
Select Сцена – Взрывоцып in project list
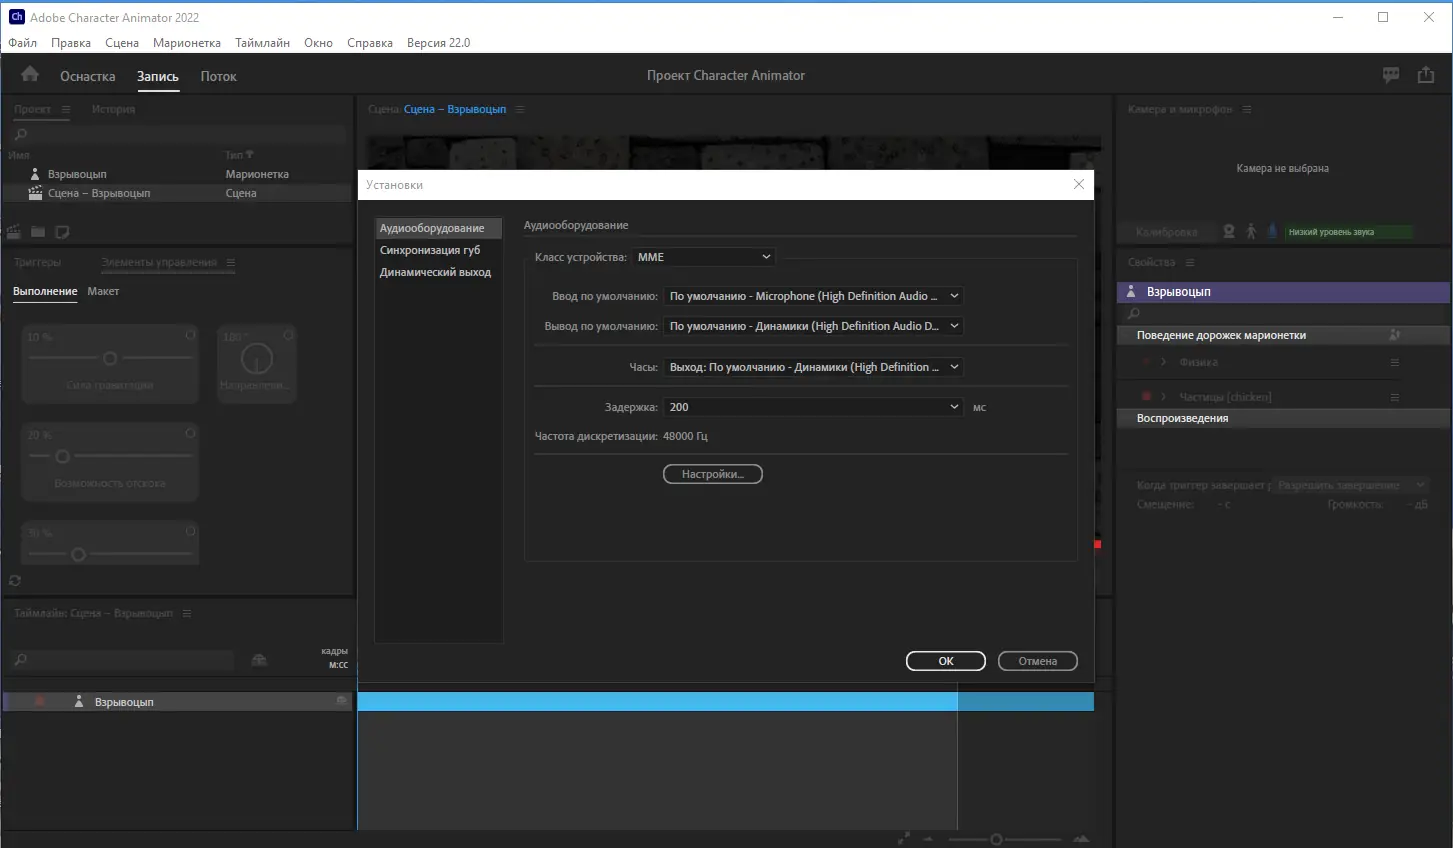(x=99, y=193)
